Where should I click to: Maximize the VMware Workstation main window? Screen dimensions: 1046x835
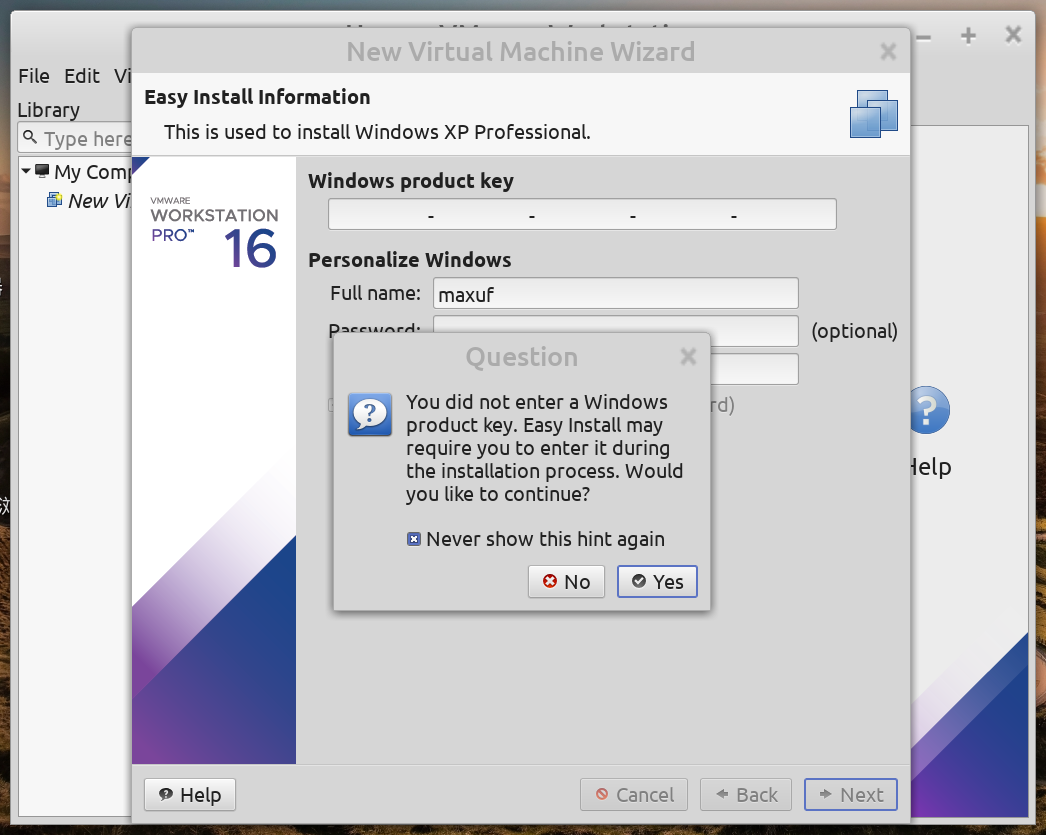pyautogui.click(x=969, y=35)
